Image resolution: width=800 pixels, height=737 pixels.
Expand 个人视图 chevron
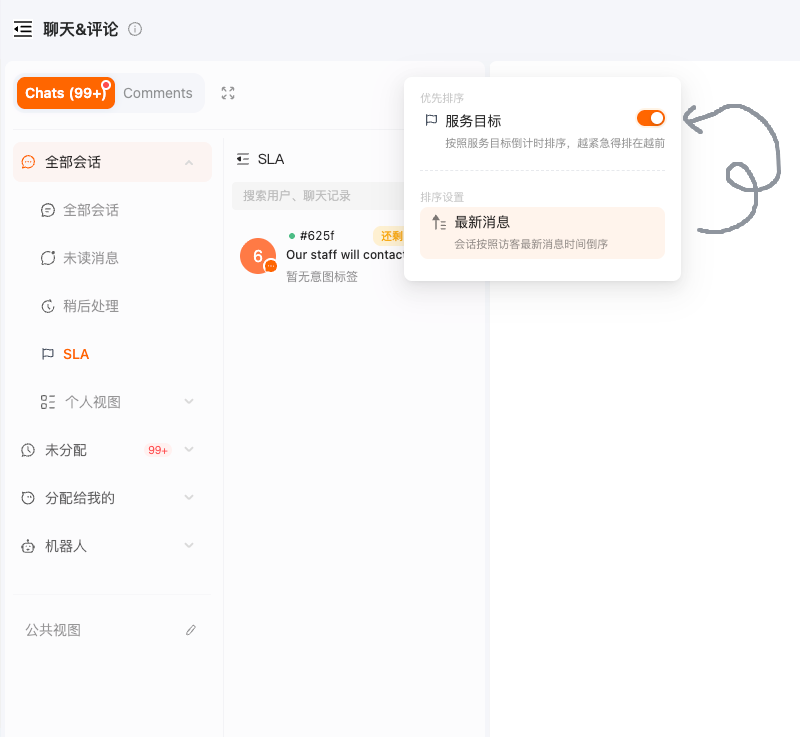point(189,401)
